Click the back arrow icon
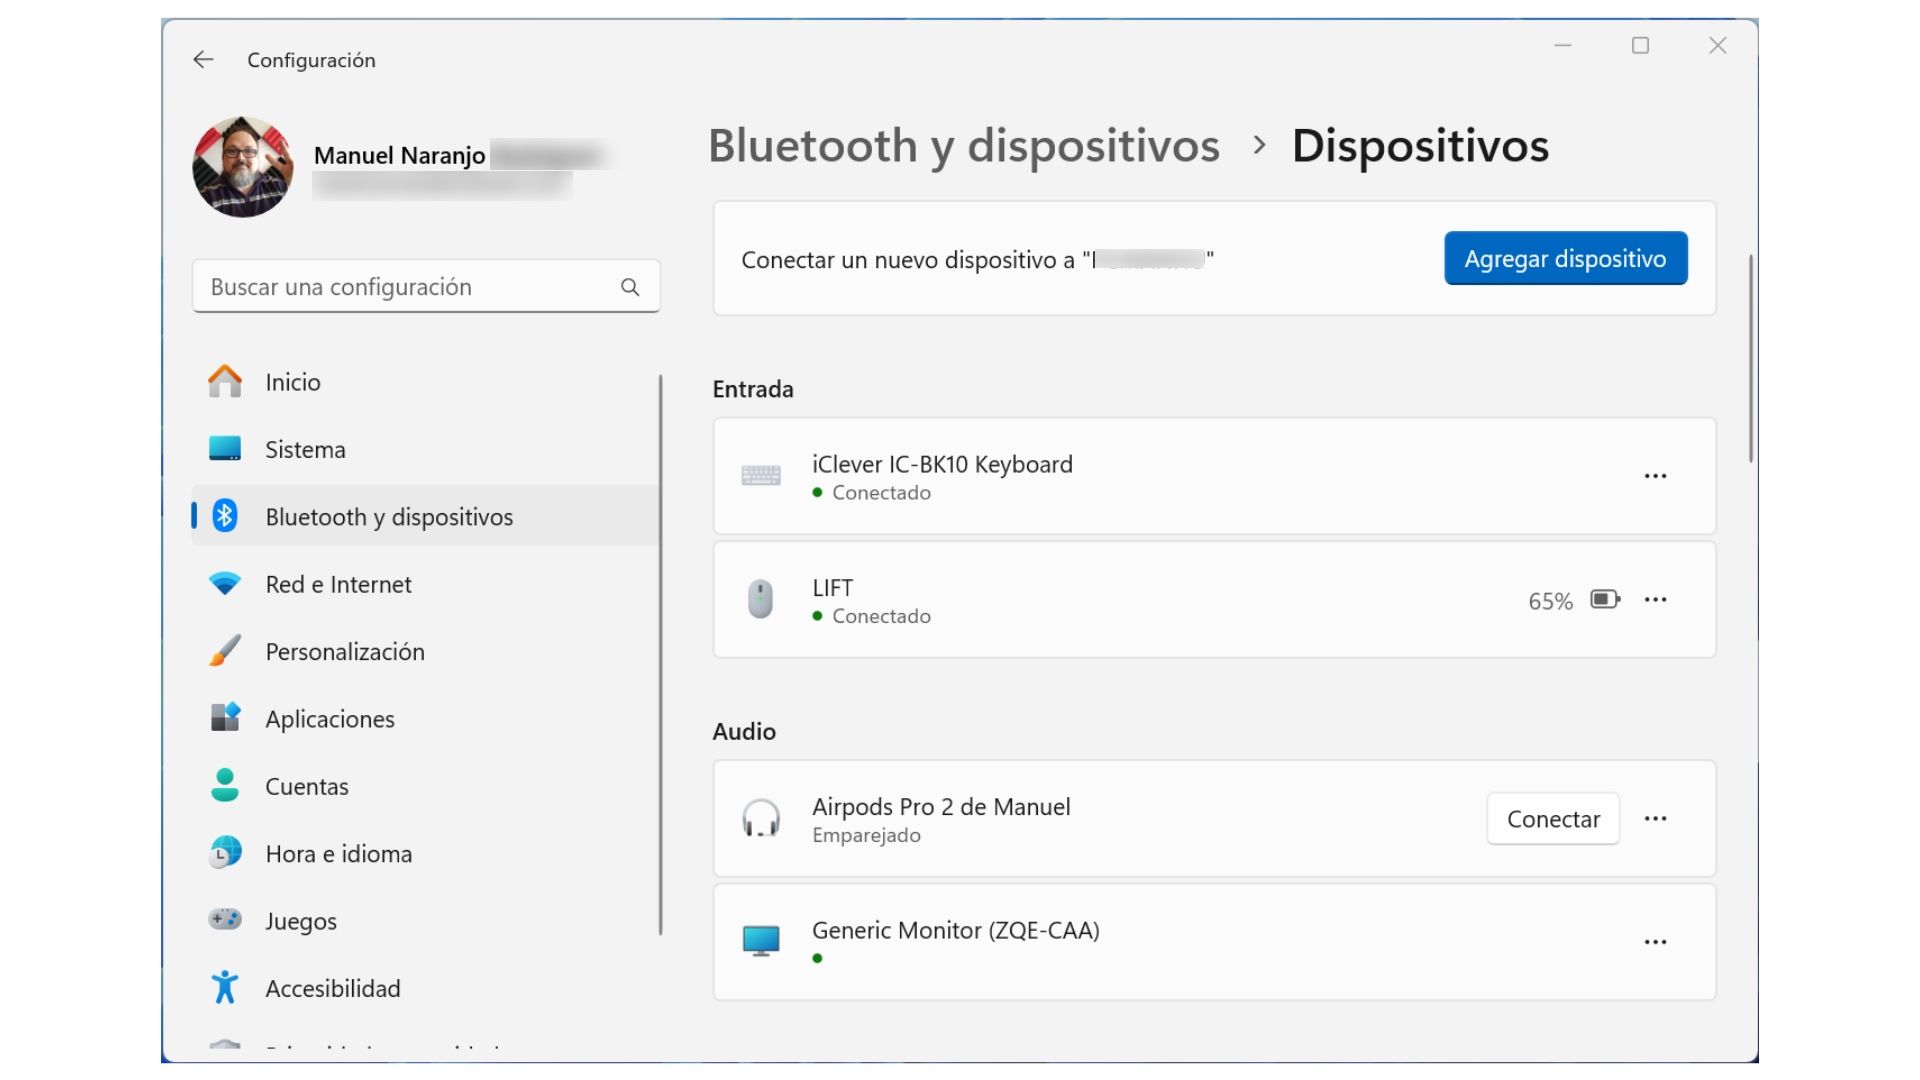This screenshot has width=1920, height=1080. pos(203,60)
